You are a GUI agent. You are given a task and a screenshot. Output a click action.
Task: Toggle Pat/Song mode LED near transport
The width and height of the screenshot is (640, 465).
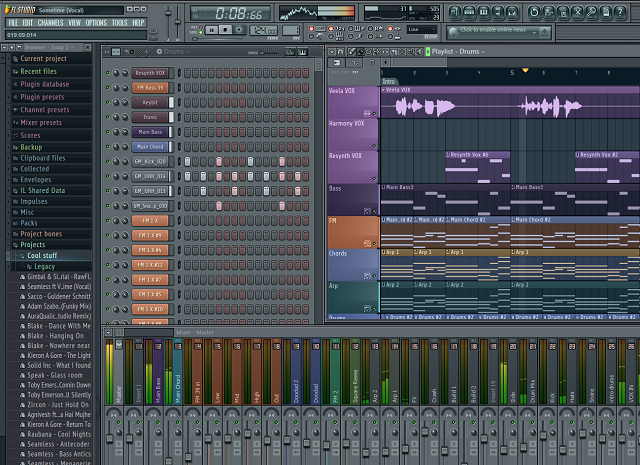[201, 30]
